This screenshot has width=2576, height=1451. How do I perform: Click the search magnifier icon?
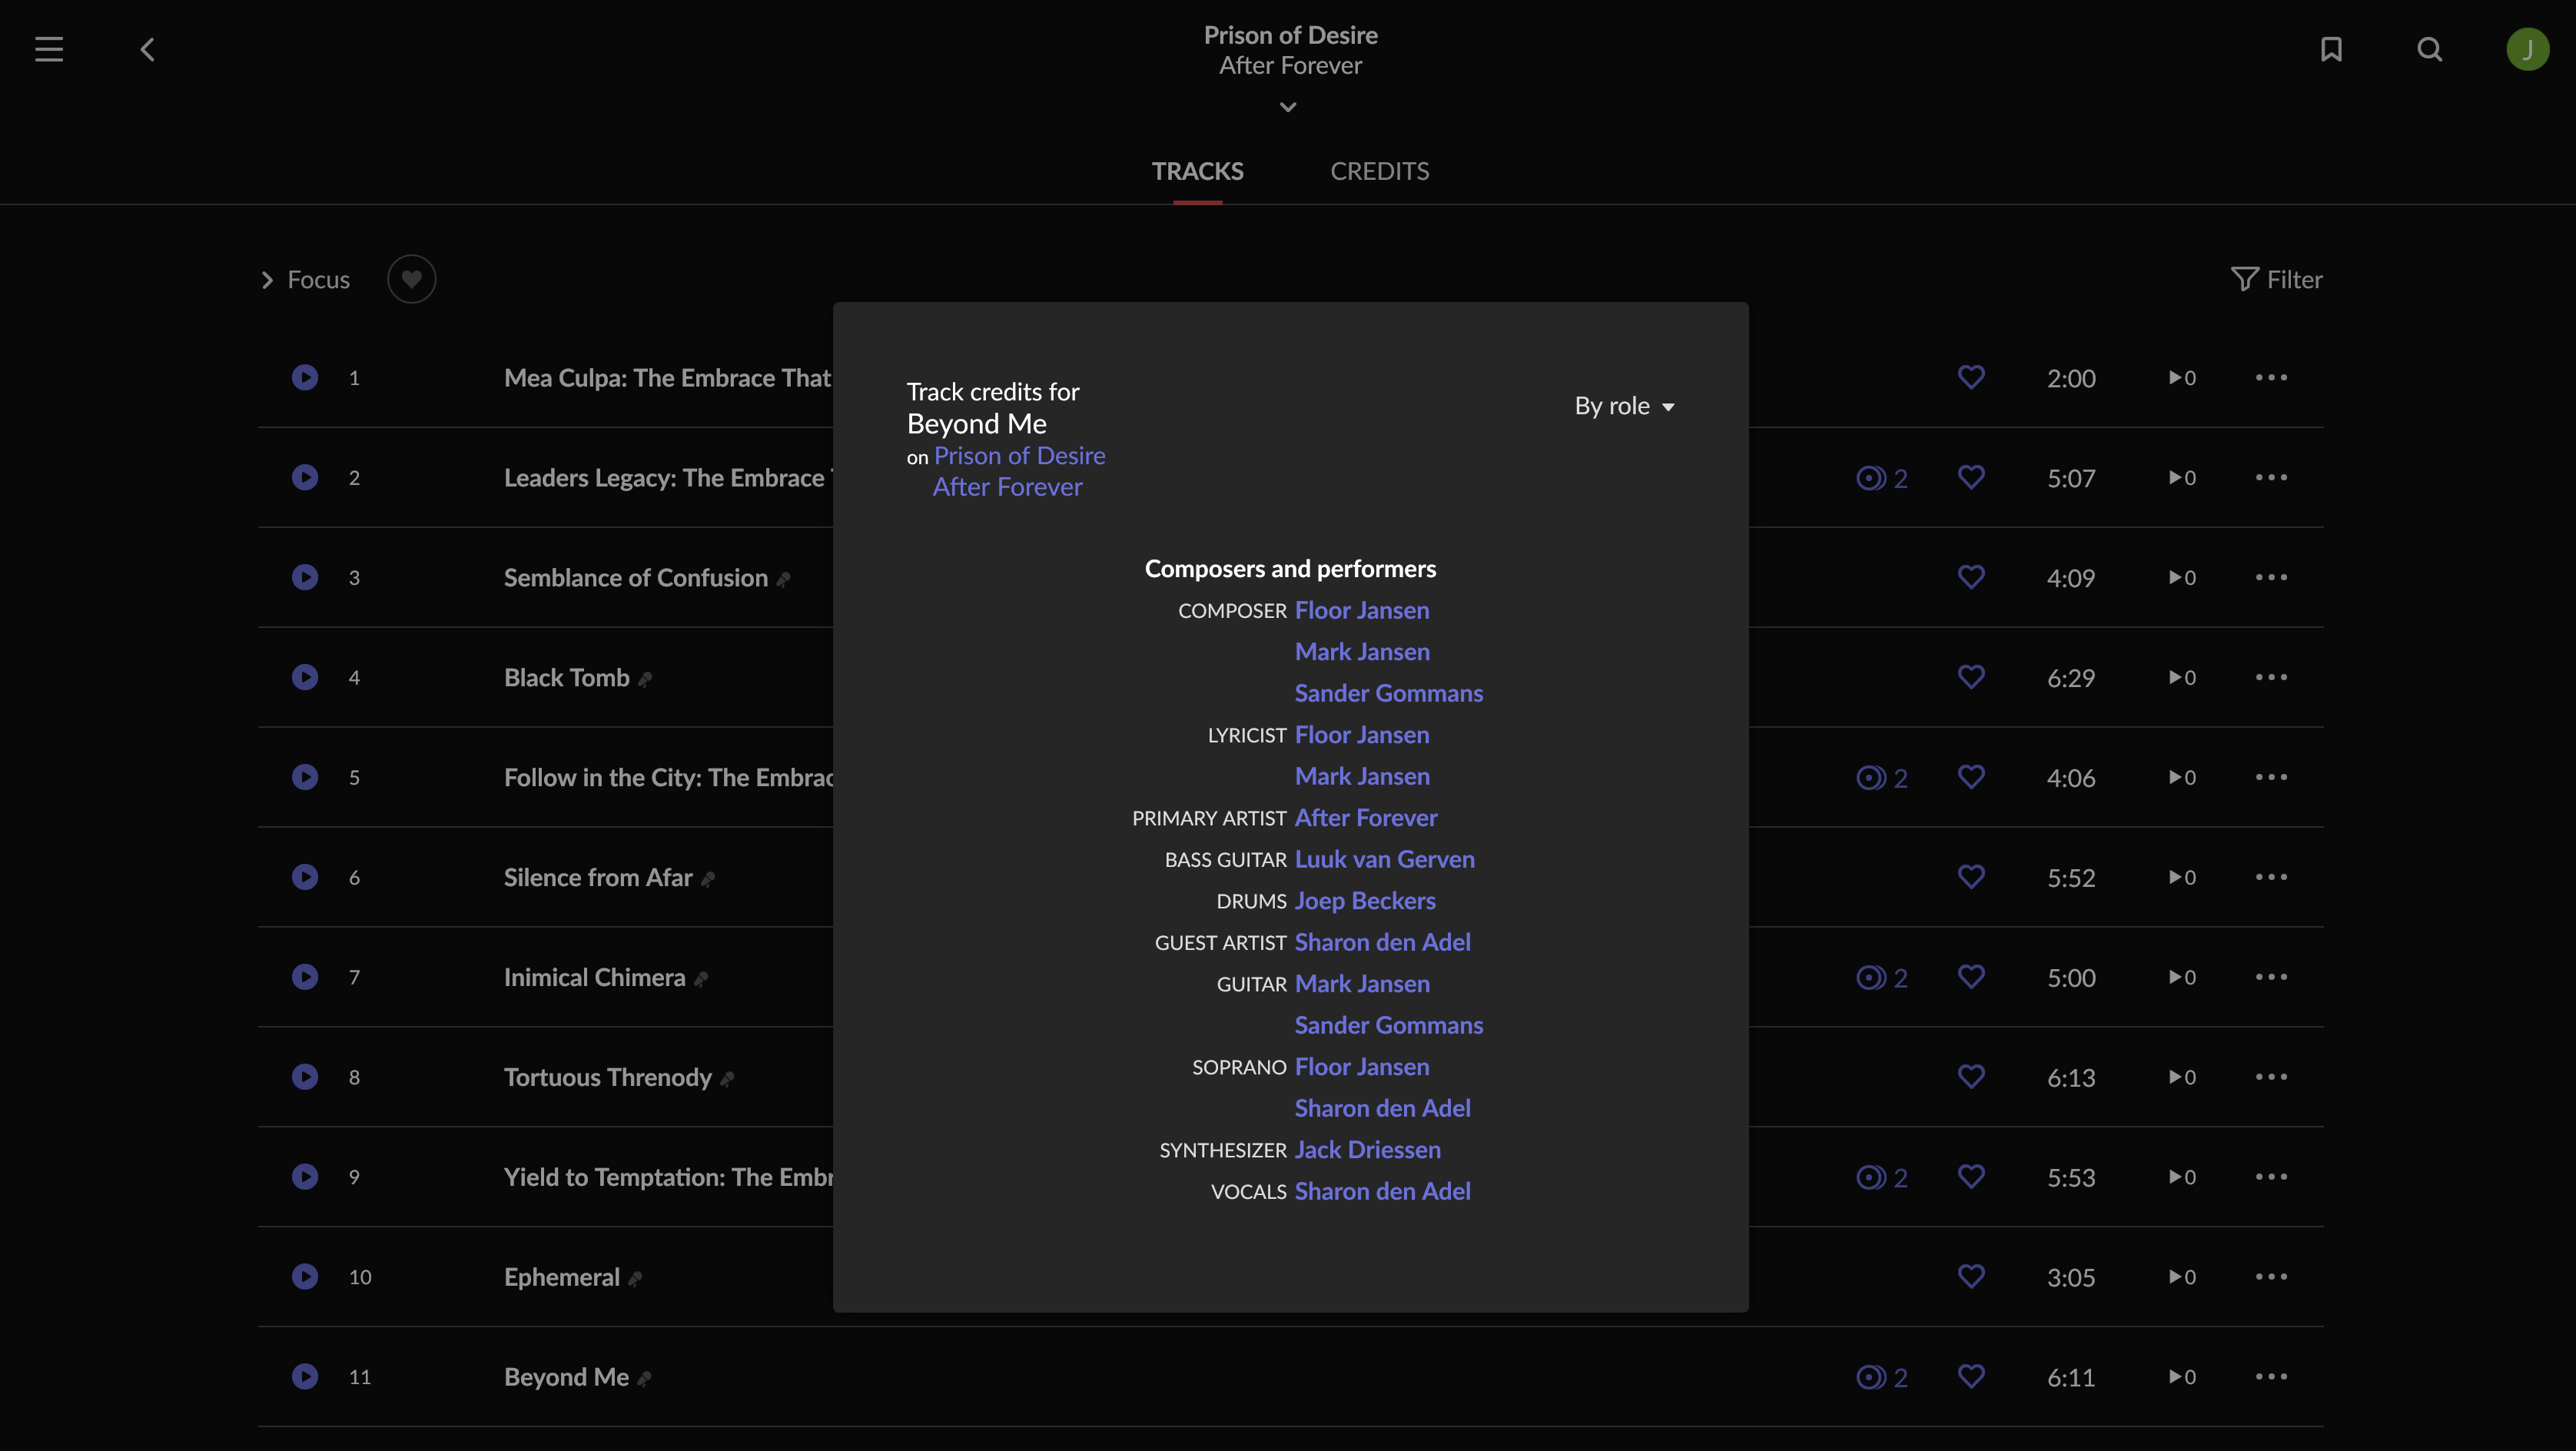coord(2429,49)
